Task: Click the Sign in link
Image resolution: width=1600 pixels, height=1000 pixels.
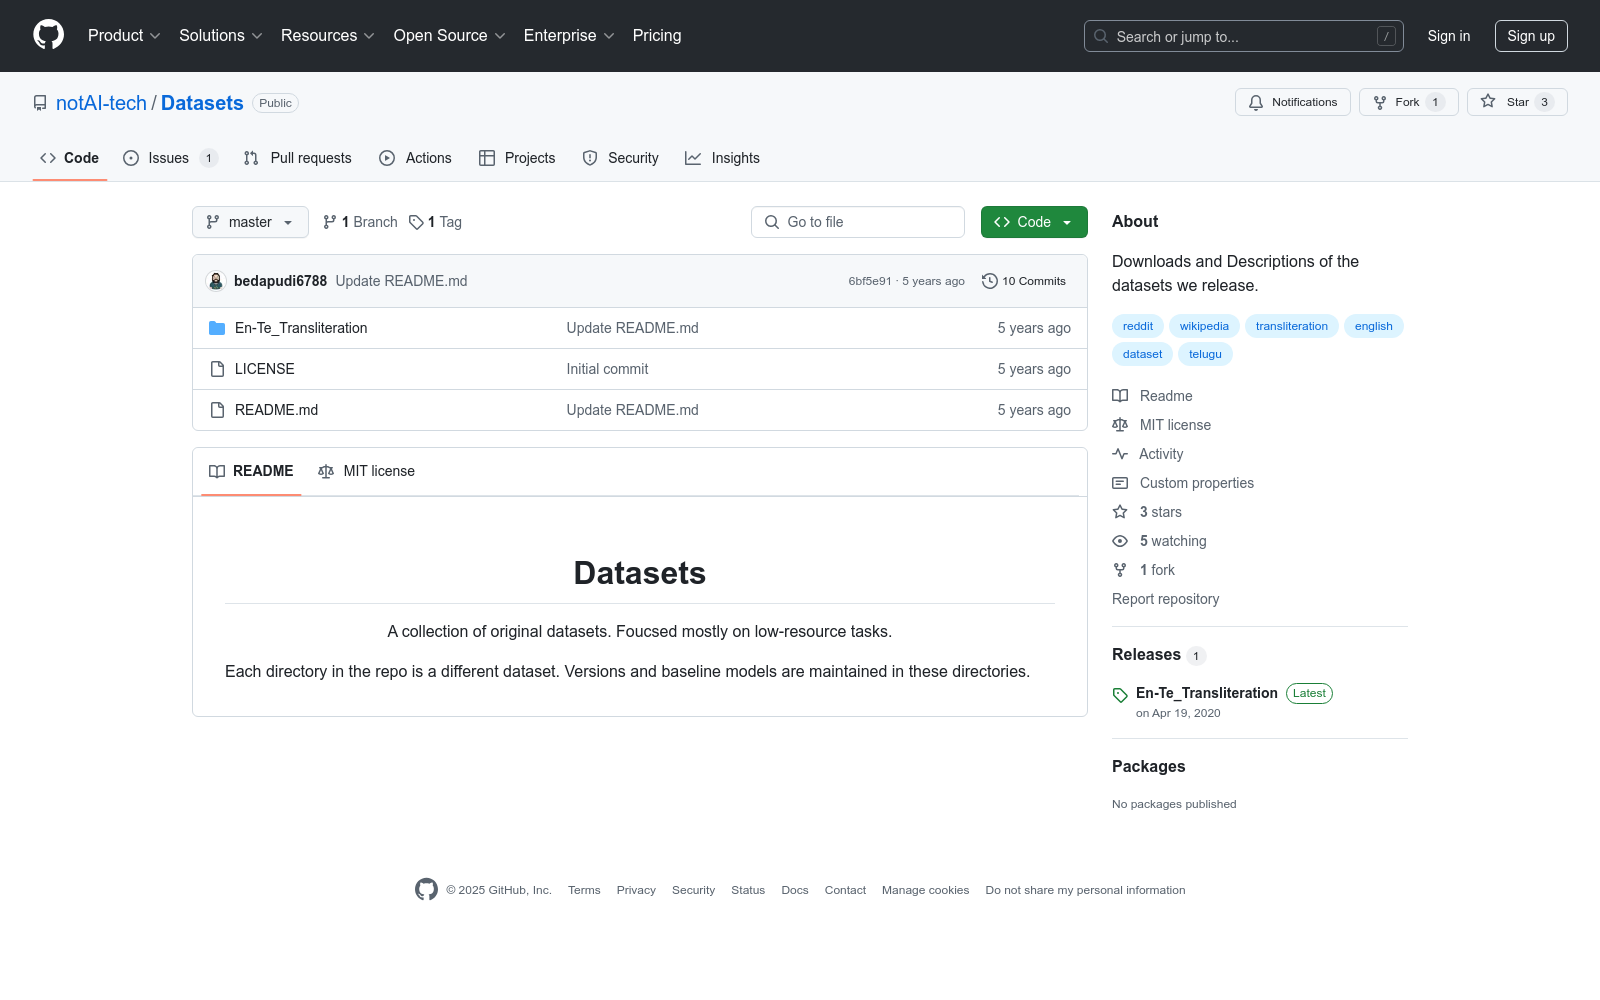Action: click(1449, 36)
